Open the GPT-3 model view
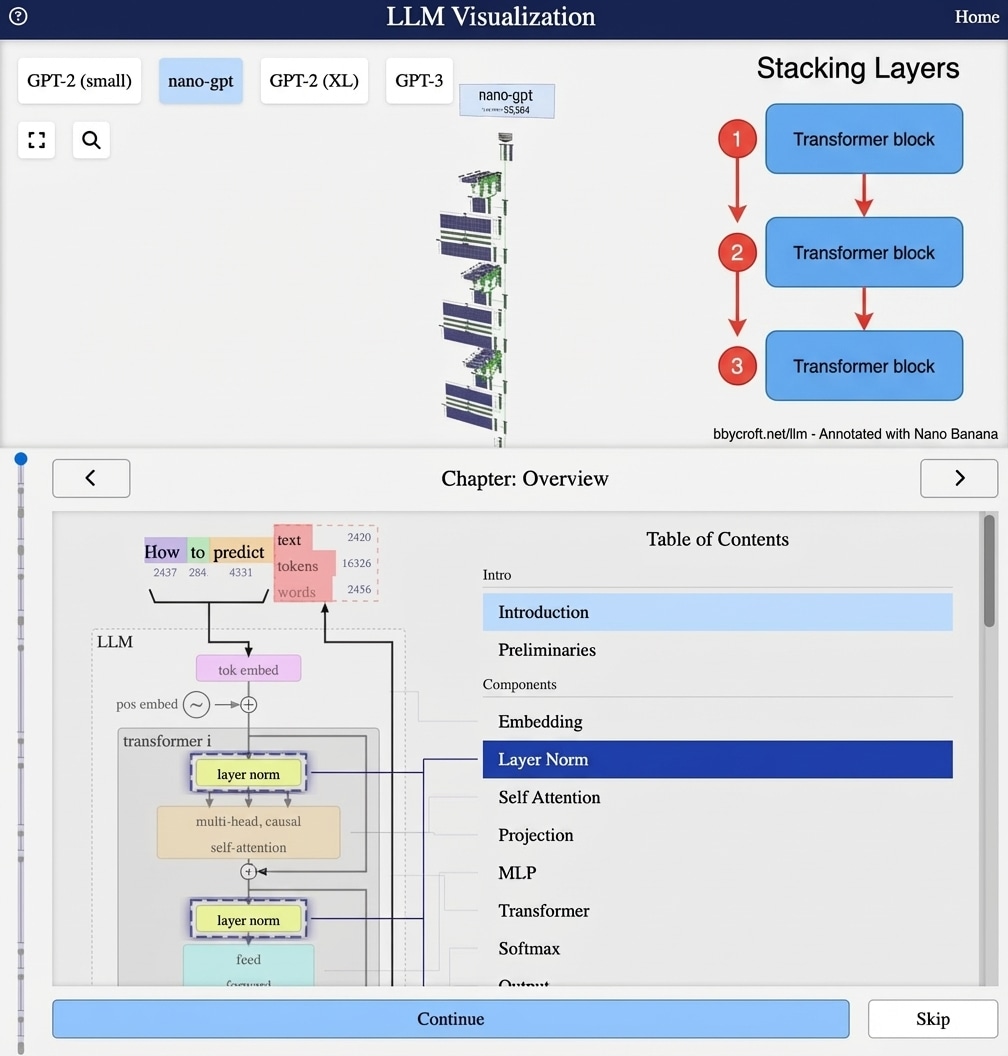 419,81
